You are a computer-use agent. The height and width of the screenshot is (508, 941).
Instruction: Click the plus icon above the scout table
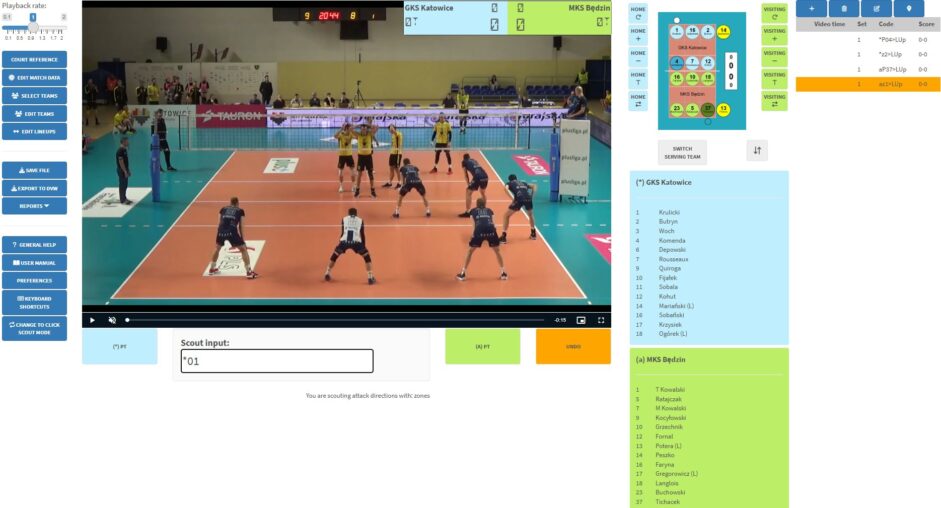(x=811, y=8)
